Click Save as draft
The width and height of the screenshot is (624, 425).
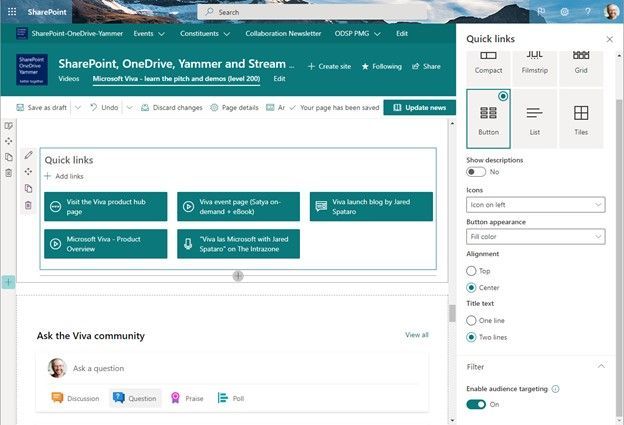click(x=42, y=107)
